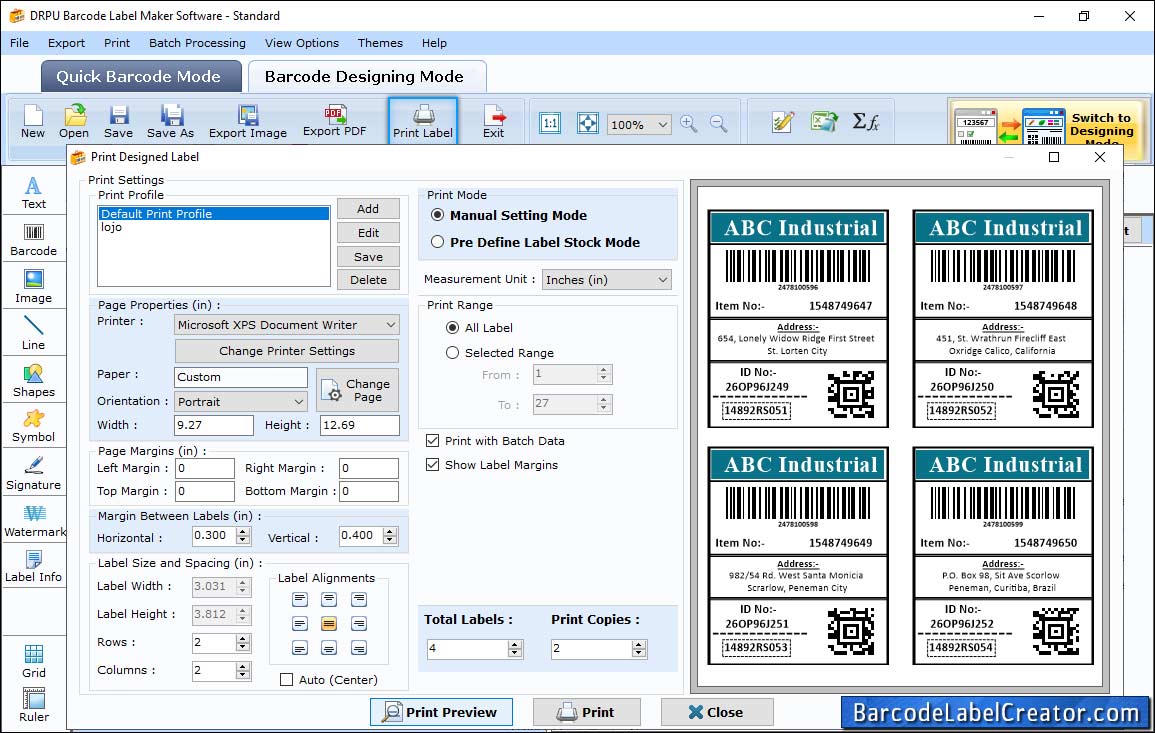This screenshot has height=733, width=1155.
Task: Open the File menu
Action: [19, 43]
